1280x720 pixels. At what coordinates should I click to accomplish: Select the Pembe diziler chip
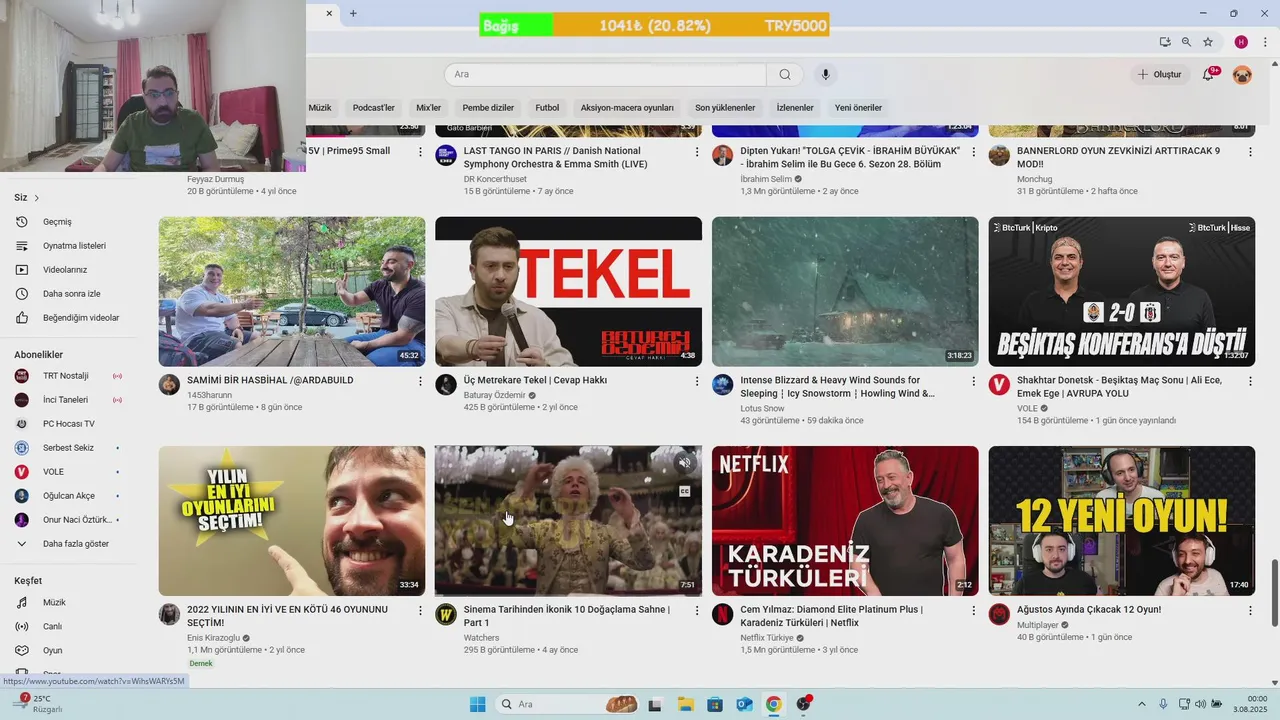pos(488,108)
